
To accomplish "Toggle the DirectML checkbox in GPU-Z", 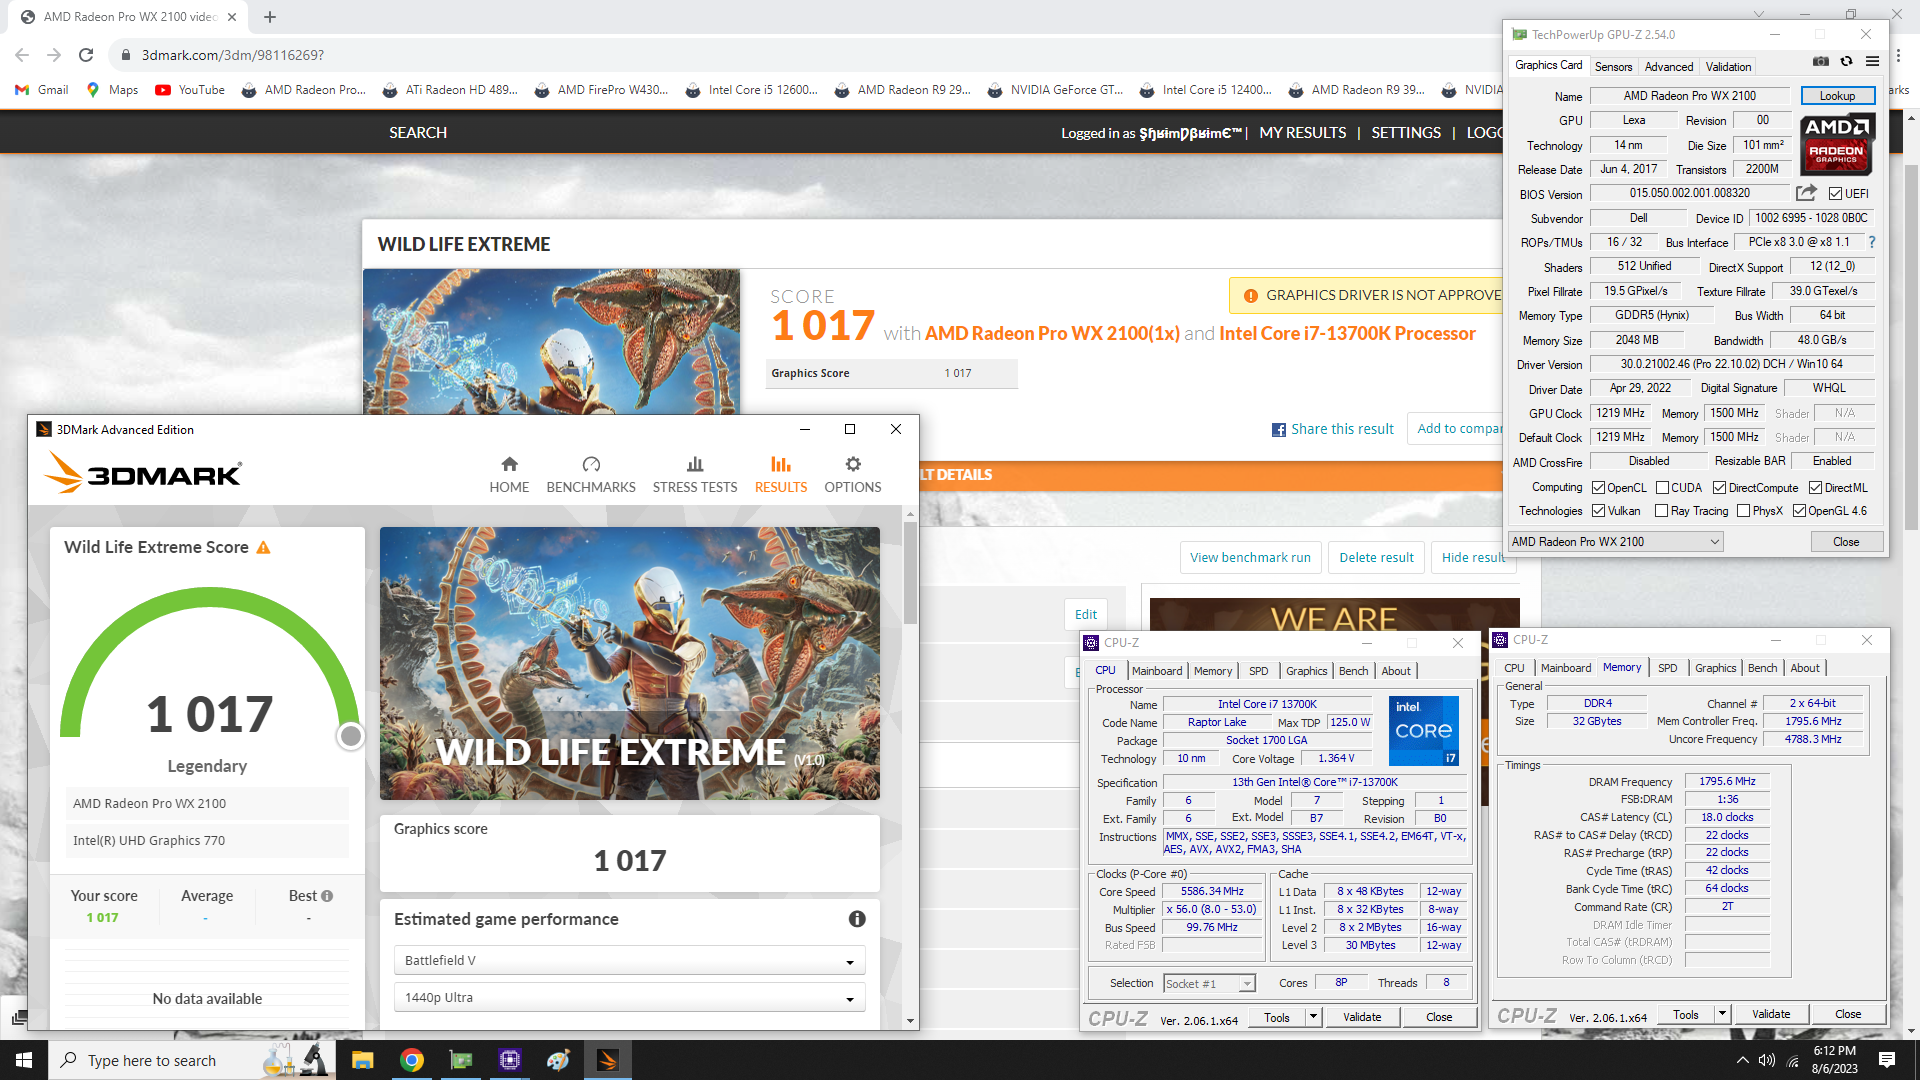I will pyautogui.click(x=1815, y=488).
